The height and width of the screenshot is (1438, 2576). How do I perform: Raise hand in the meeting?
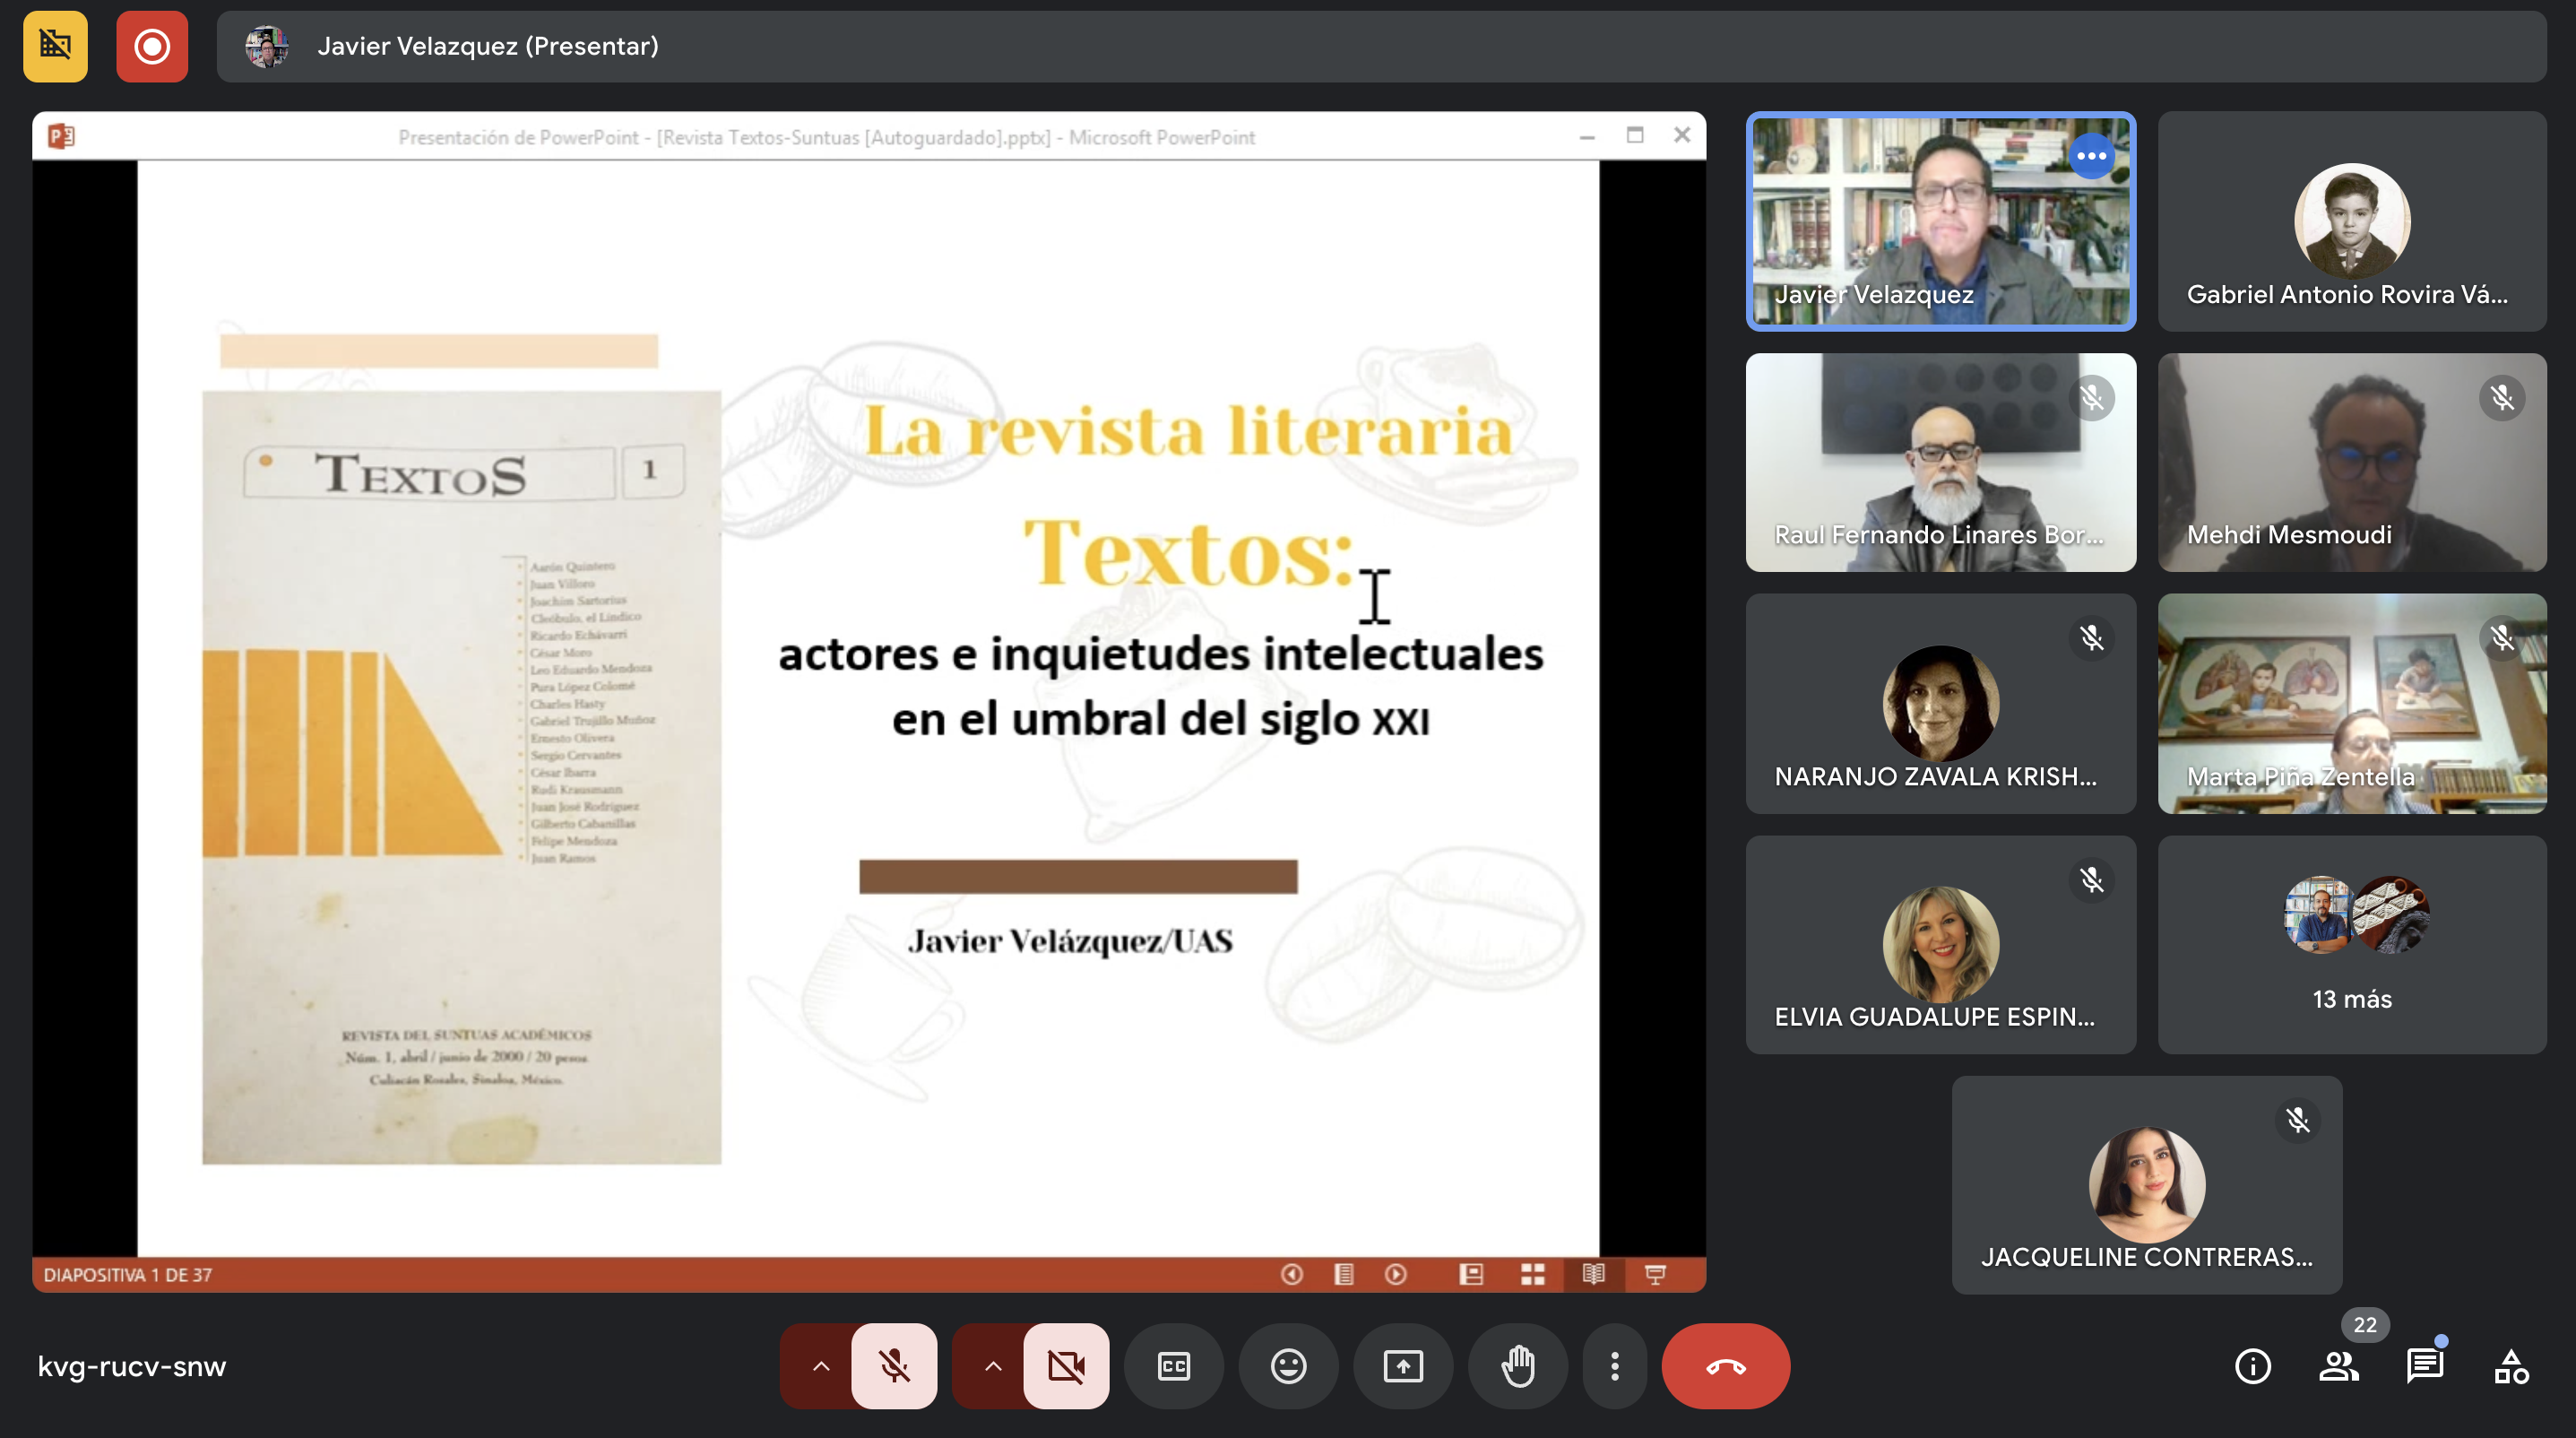(1517, 1366)
